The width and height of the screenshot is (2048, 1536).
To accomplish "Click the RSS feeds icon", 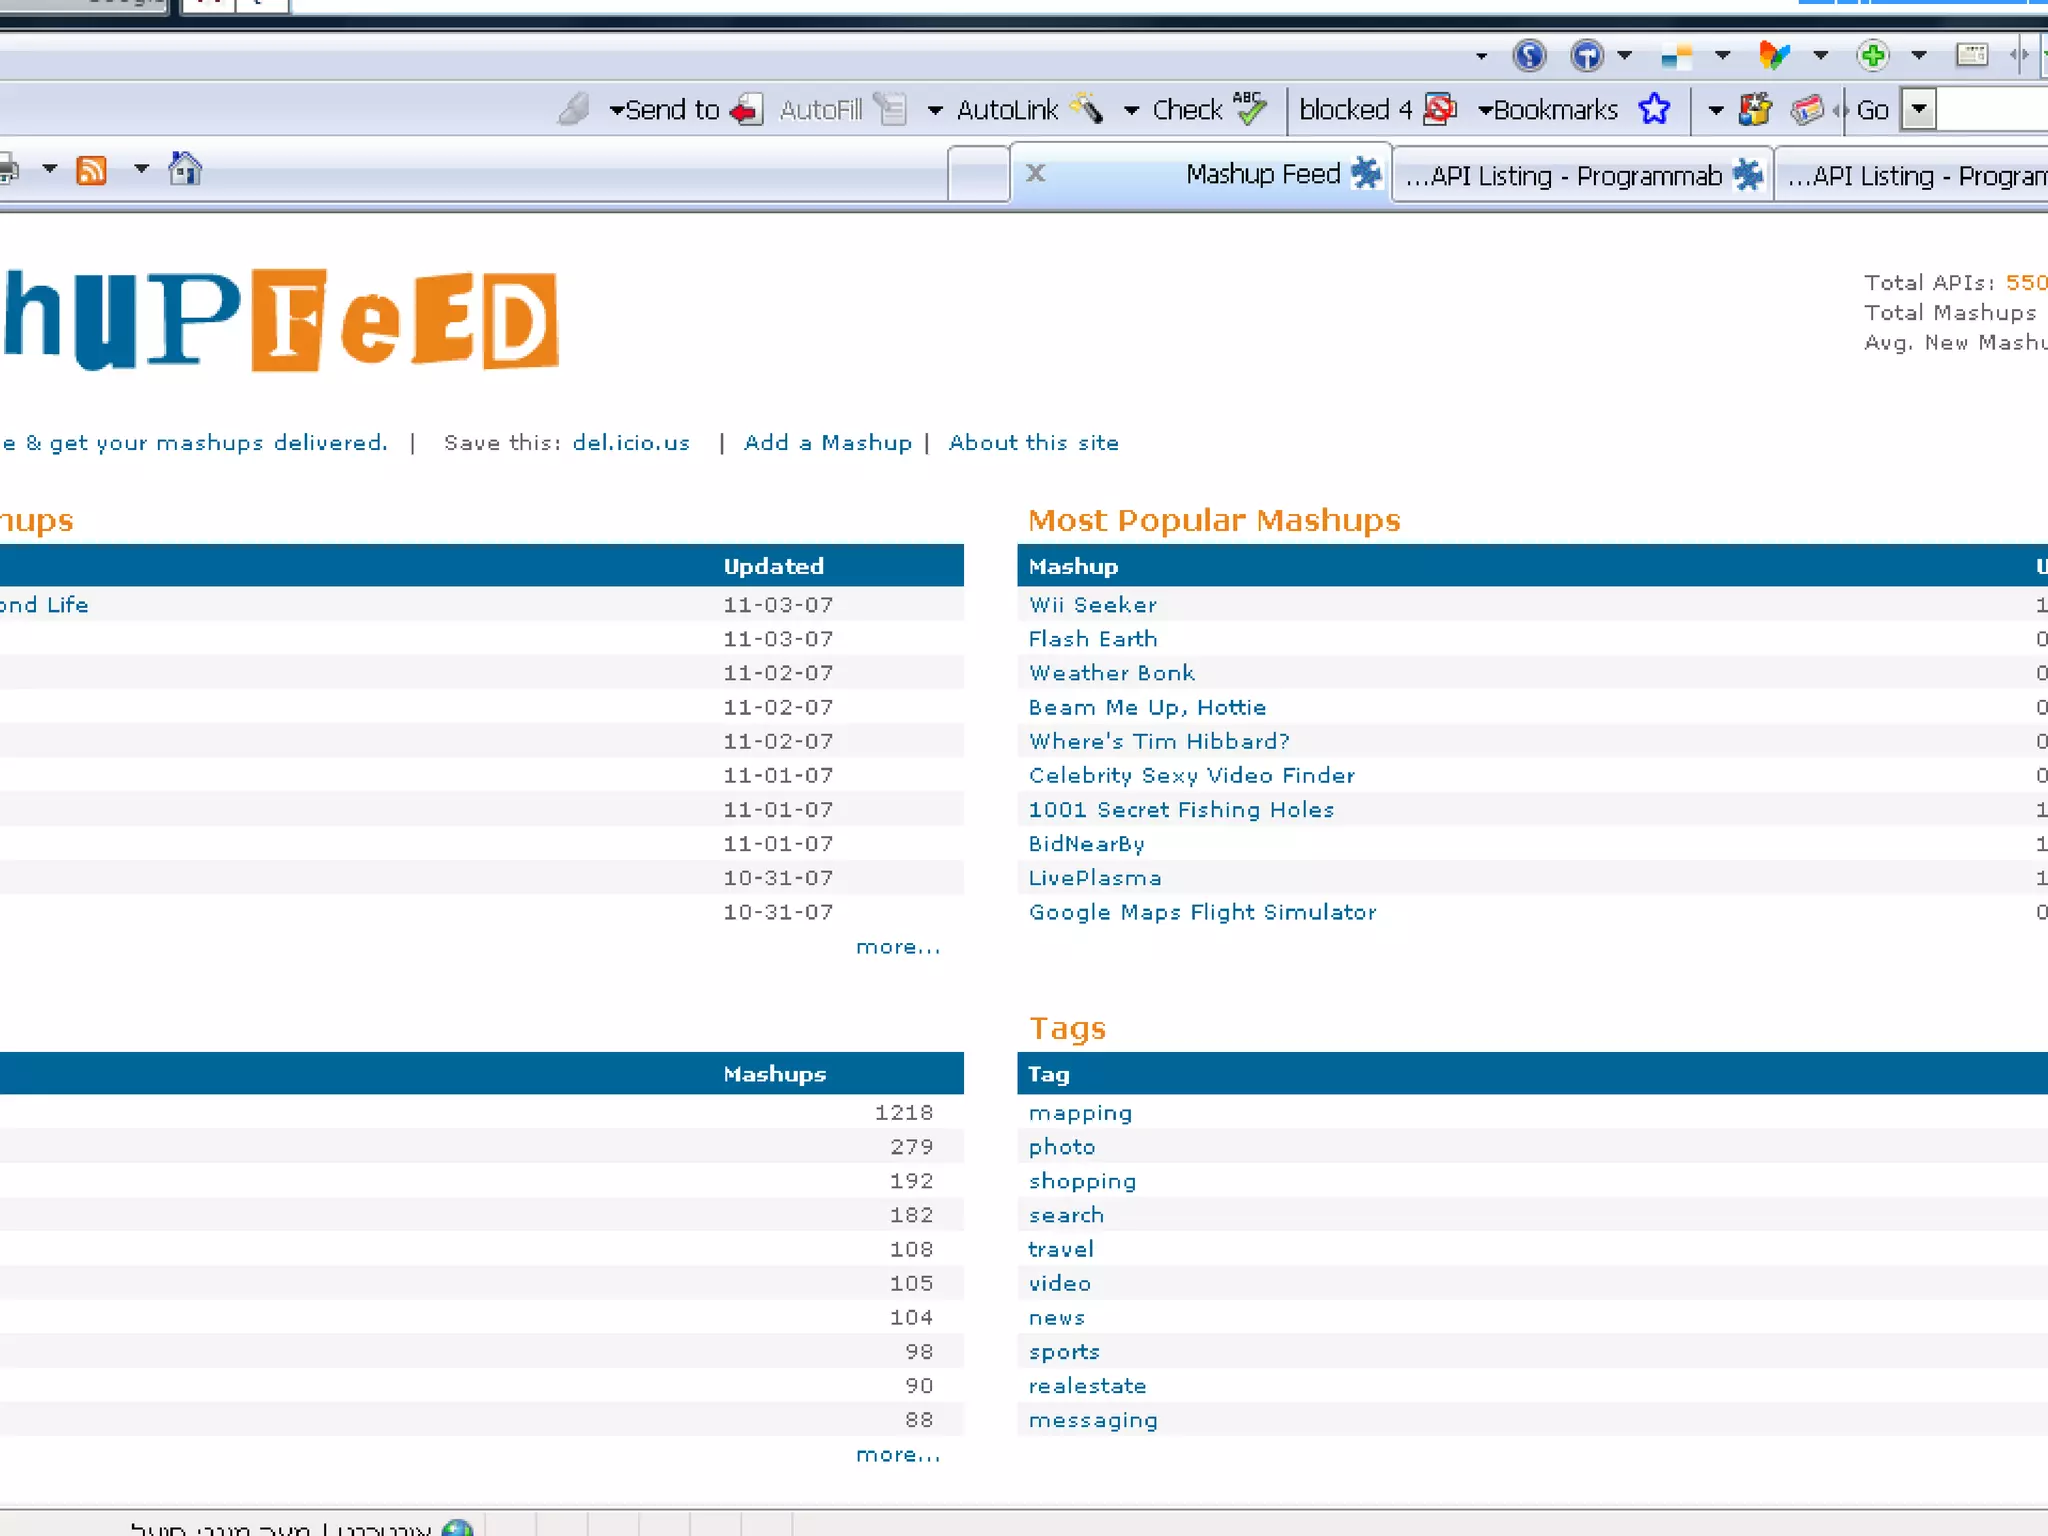I will pyautogui.click(x=91, y=170).
